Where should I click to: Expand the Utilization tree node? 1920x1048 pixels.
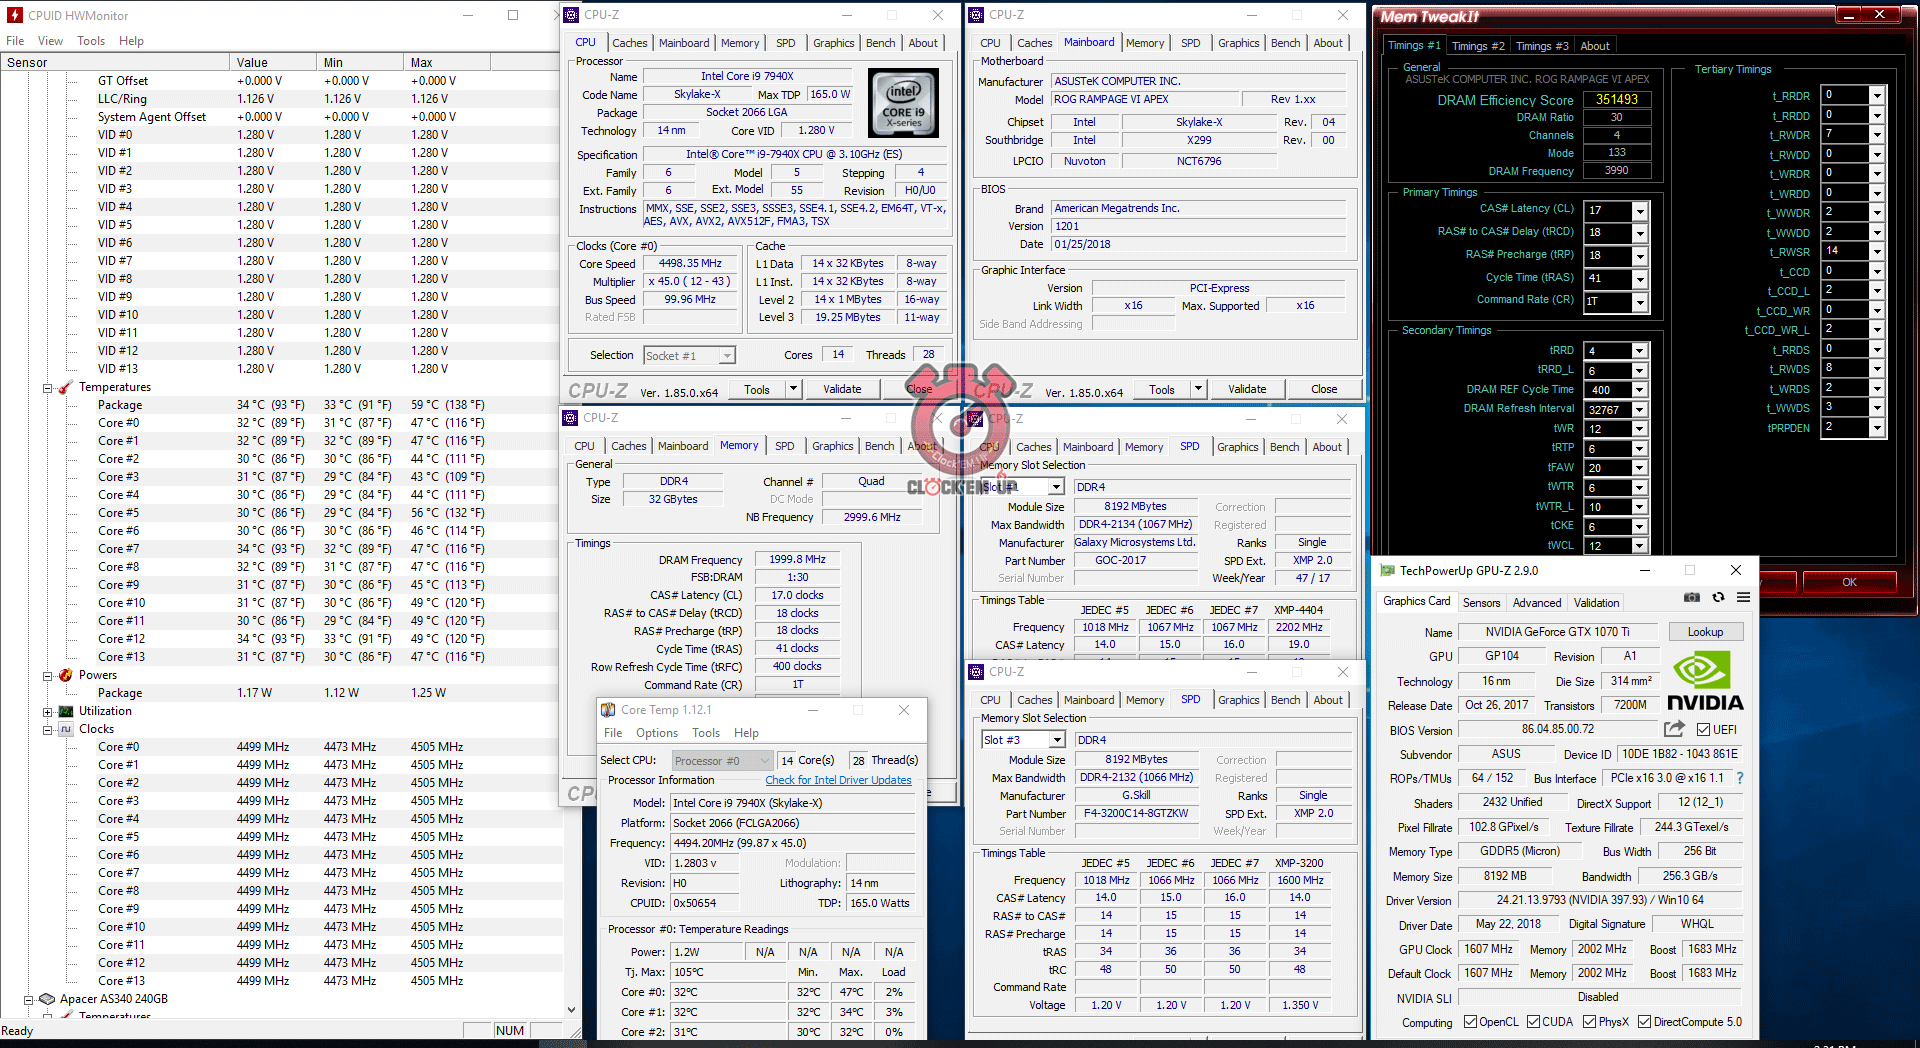click(47, 711)
